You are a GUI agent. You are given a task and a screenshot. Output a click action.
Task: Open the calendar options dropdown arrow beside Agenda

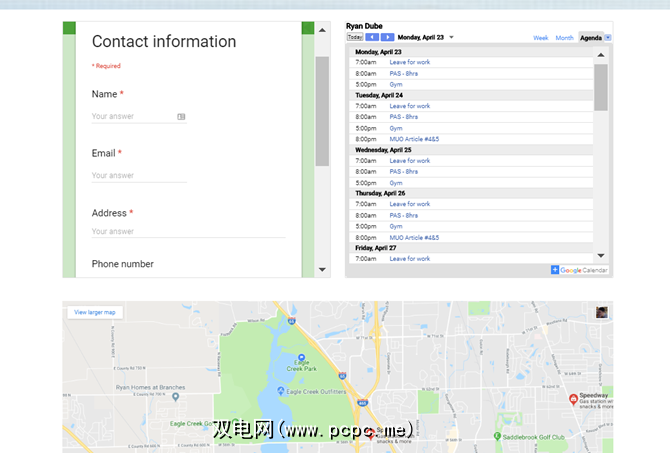tap(608, 38)
